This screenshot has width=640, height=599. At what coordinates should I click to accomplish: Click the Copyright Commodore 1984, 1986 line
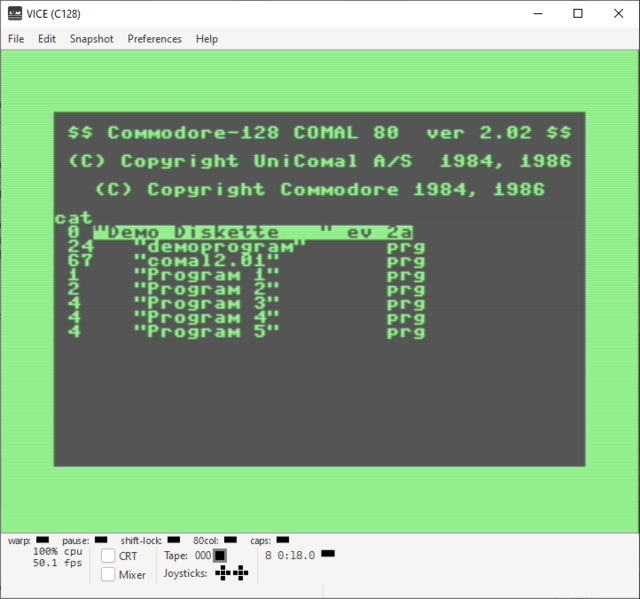320,190
